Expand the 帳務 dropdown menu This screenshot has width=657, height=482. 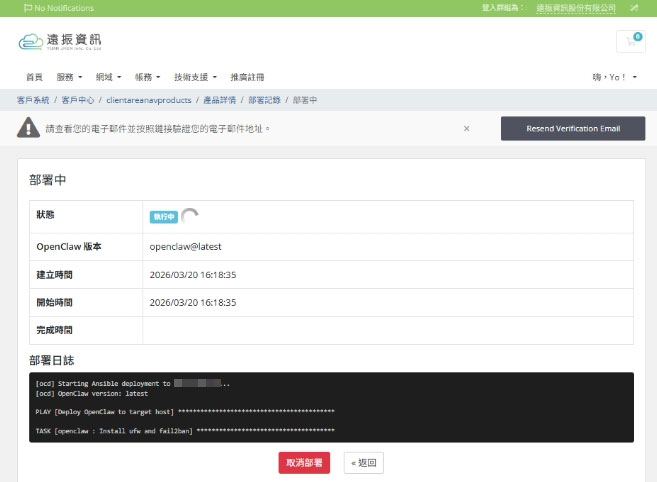[148, 77]
